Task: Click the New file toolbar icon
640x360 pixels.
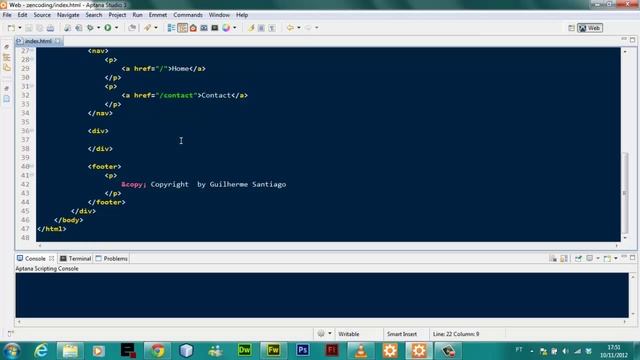Action: (11, 28)
